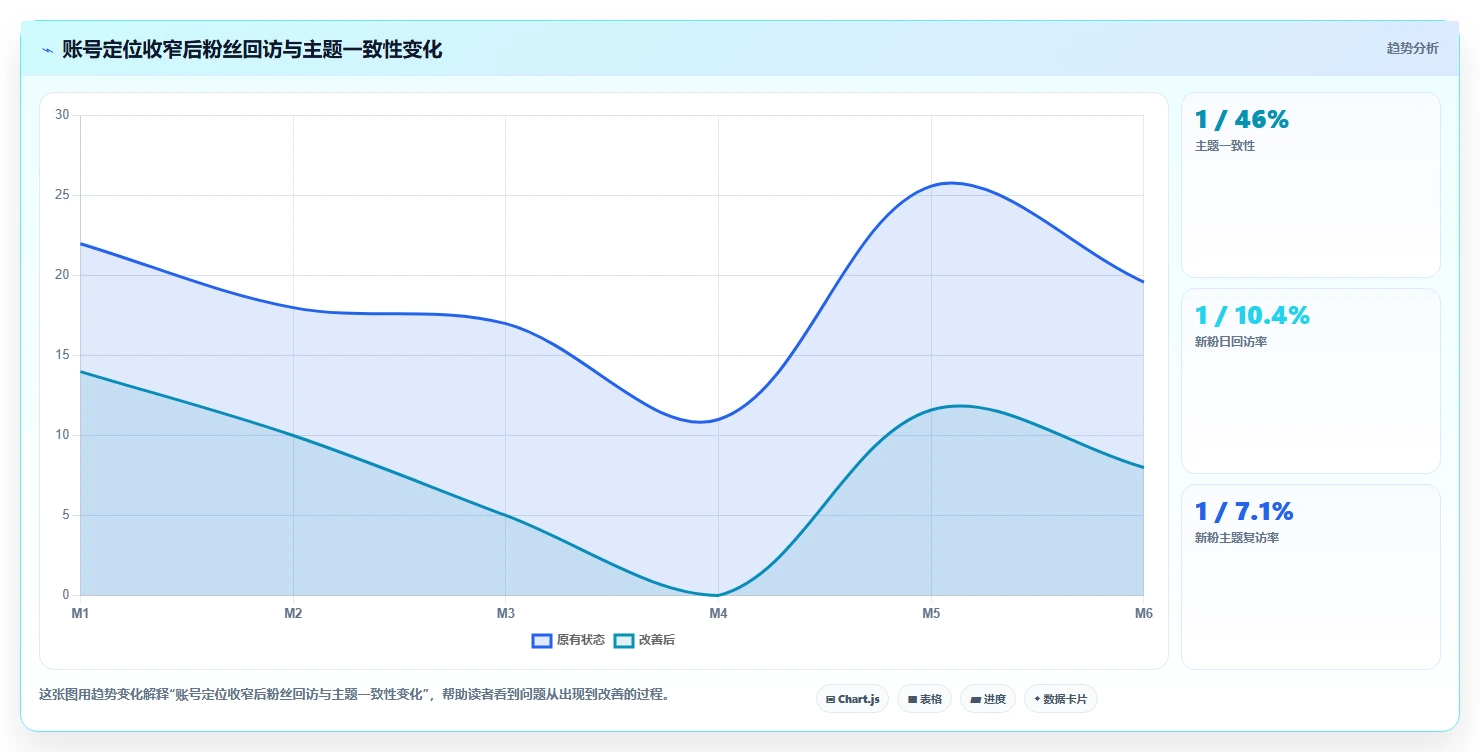1480x752 pixels.
Task: Click the page title about 账号定位收窄
Action: 252,49
